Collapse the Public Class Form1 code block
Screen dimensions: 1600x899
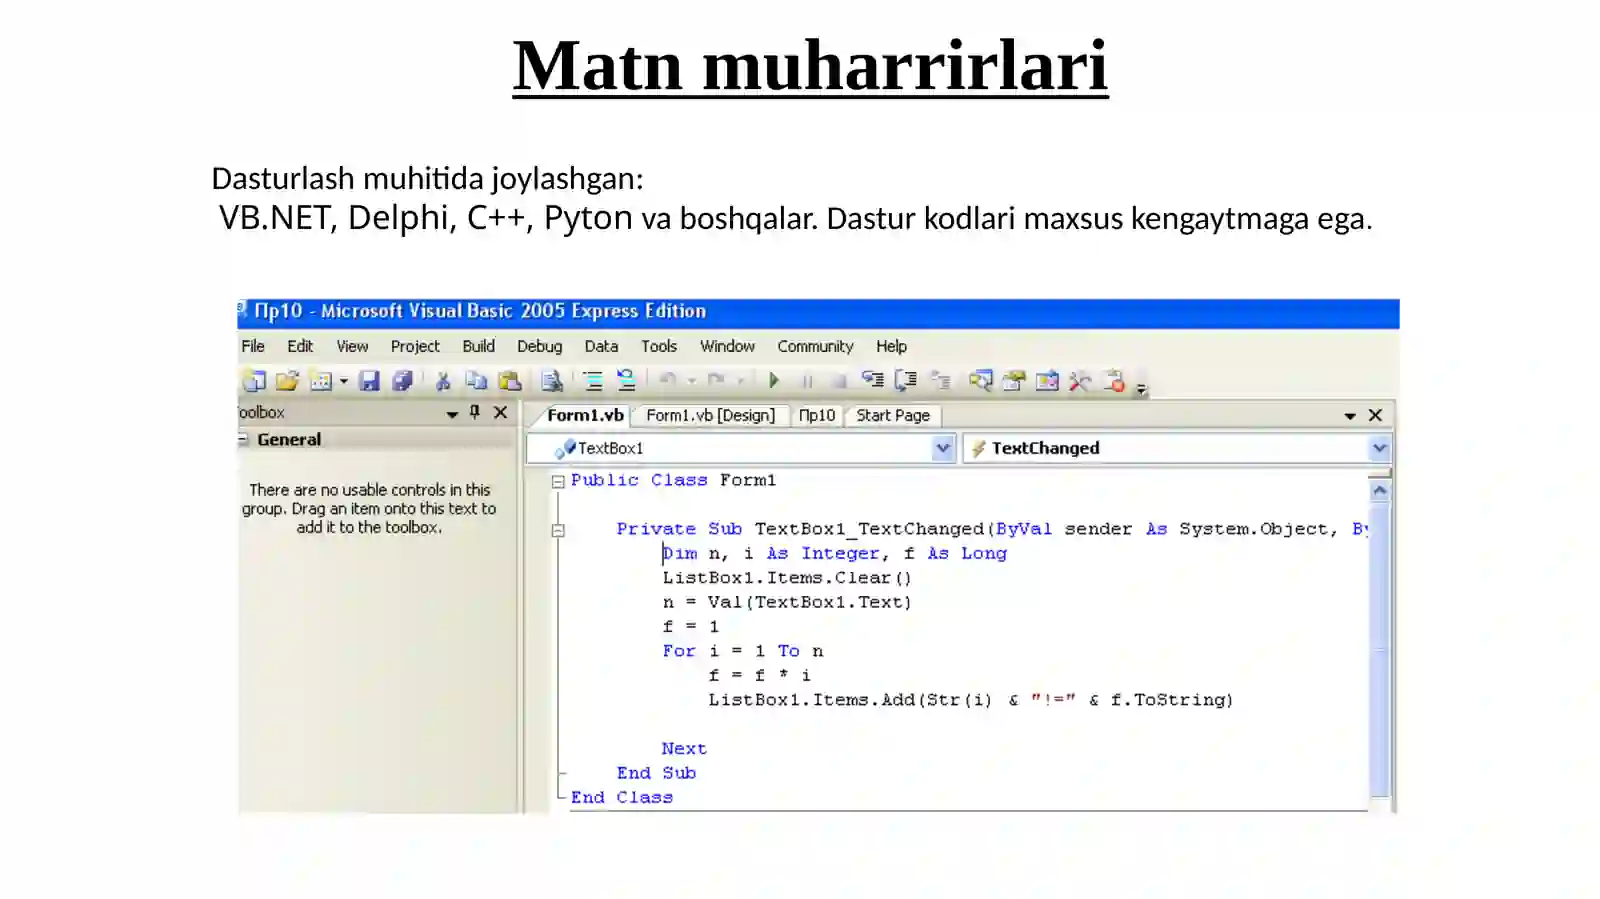click(x=558, y=481)
